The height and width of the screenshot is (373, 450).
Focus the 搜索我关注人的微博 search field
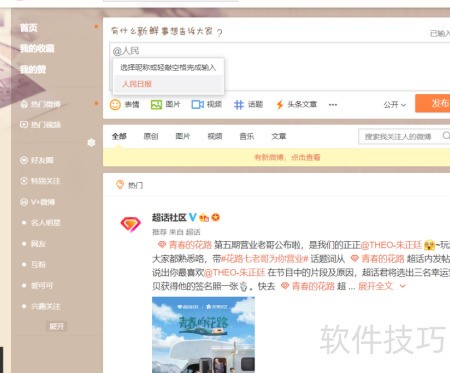click(x=399, y=136)
